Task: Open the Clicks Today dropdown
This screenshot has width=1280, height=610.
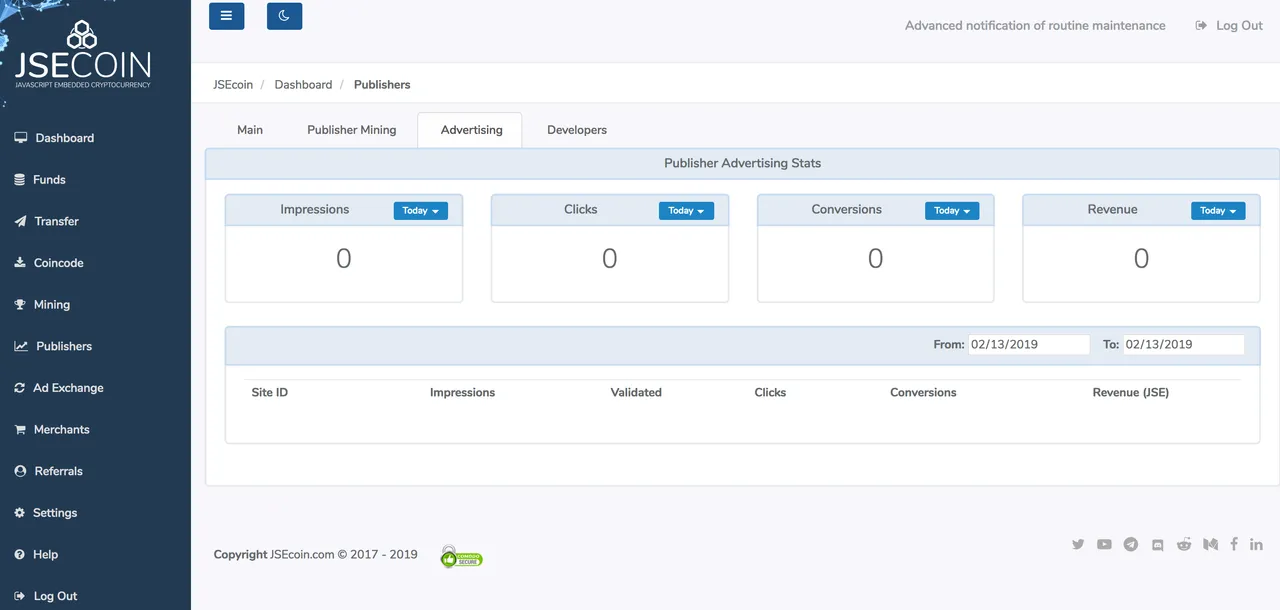Action: pos(686,211)
